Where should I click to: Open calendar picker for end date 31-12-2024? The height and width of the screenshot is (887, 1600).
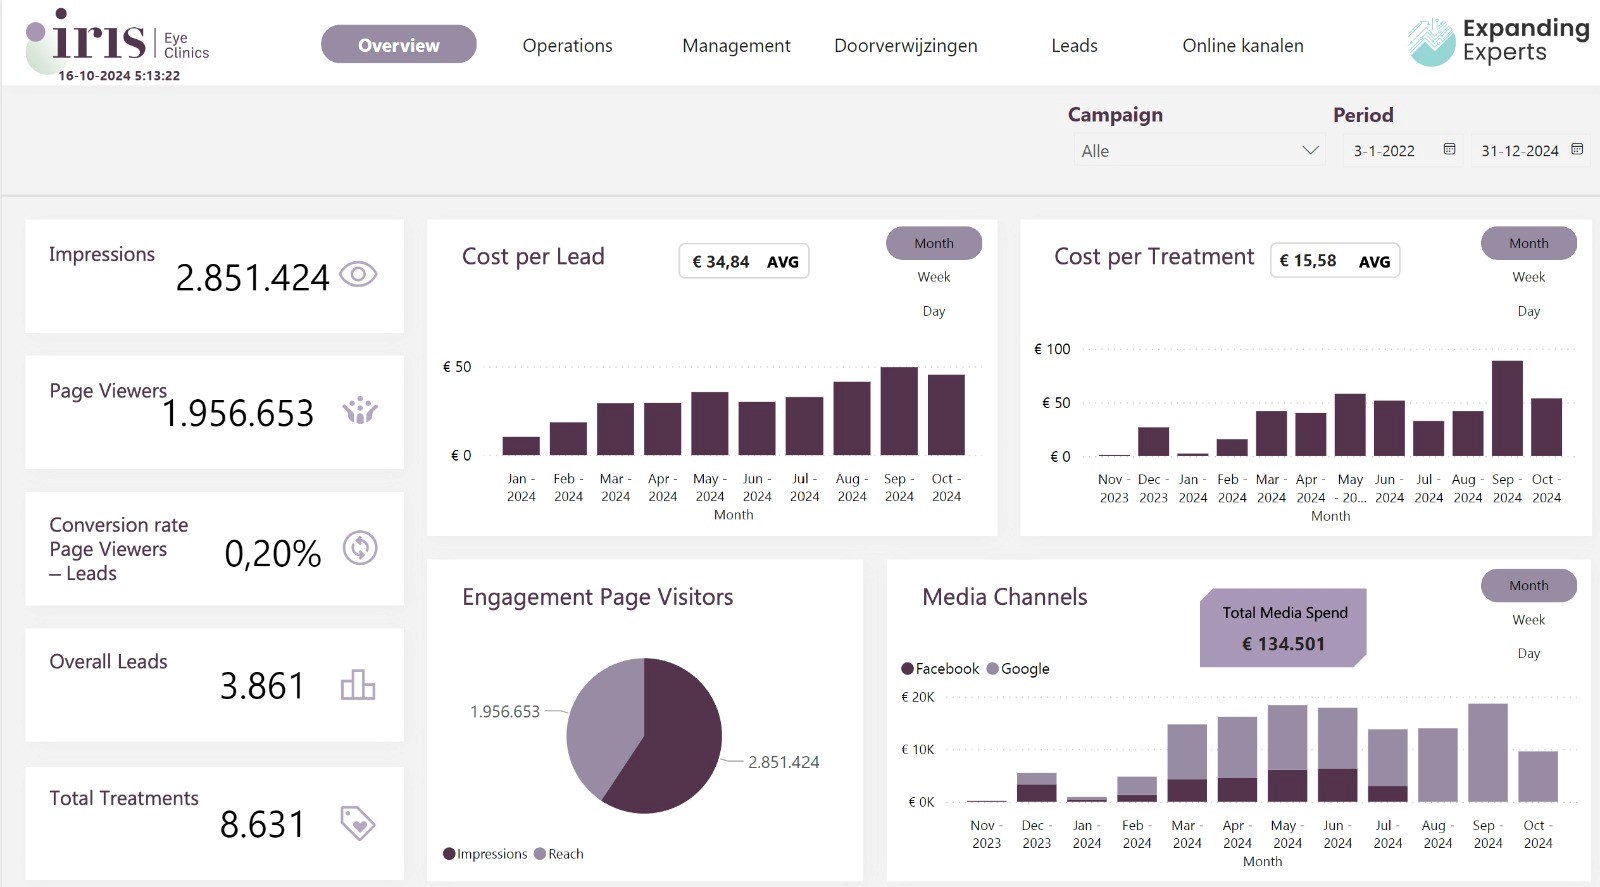tap(1577, 150)
